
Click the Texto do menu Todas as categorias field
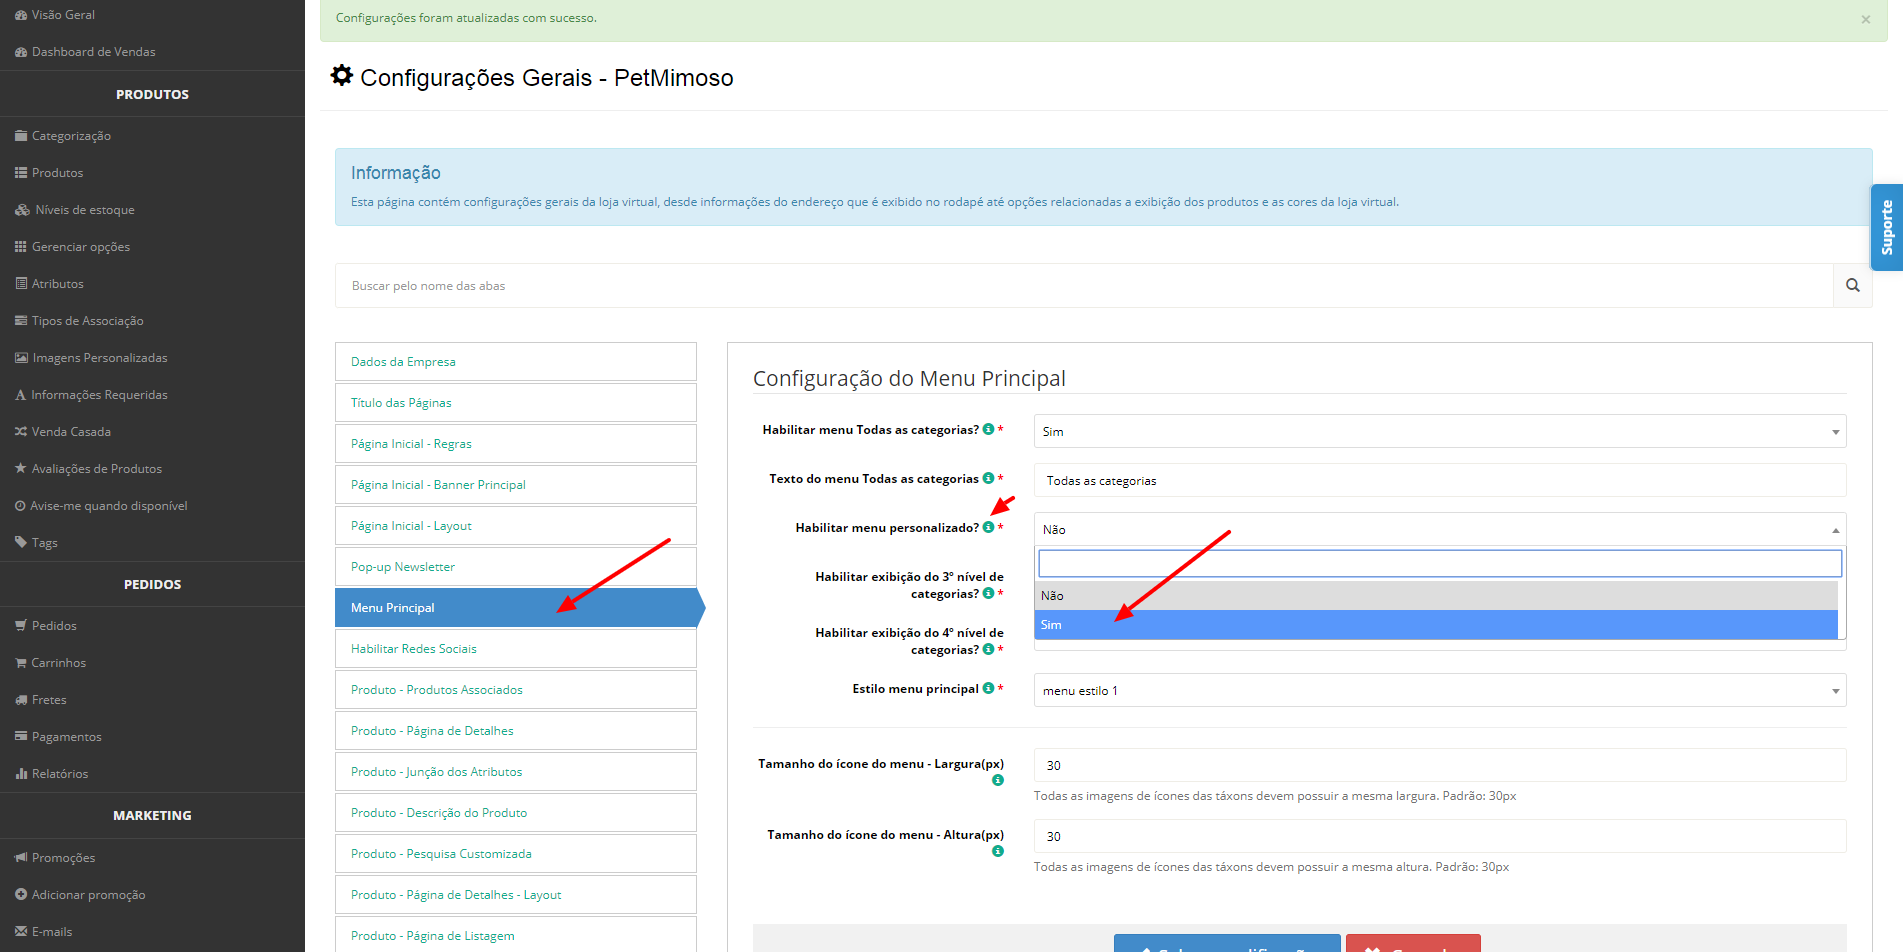(x=1440, y=480)
